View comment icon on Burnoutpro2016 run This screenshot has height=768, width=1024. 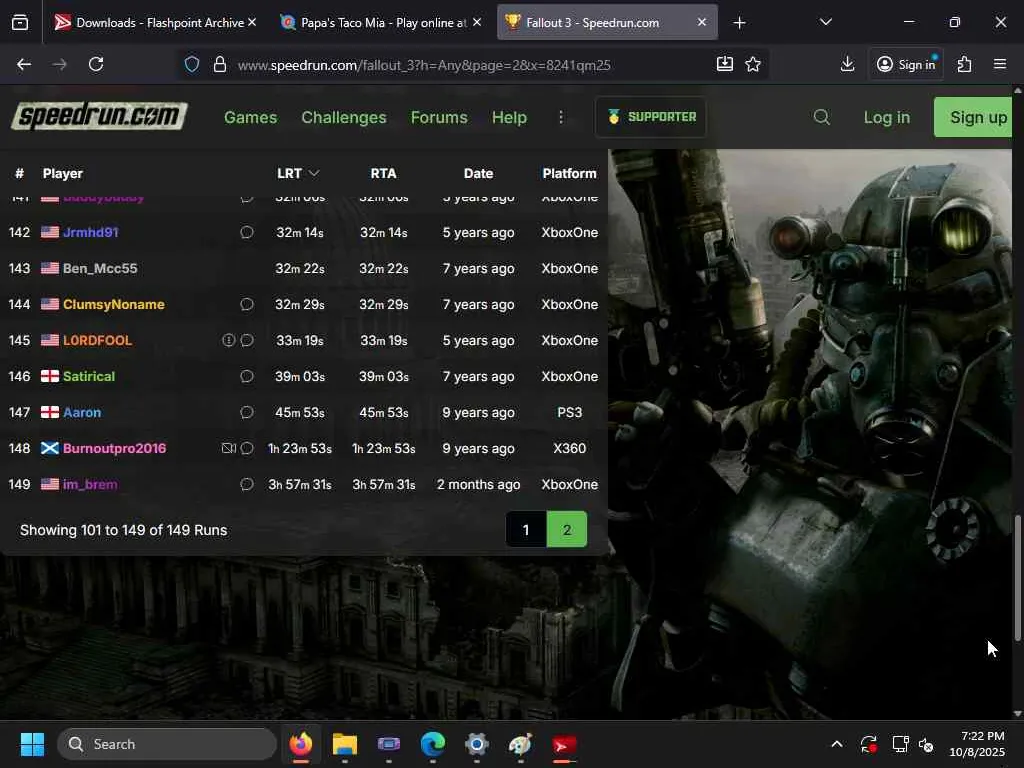pyautogui.click(x=246, y=448)
